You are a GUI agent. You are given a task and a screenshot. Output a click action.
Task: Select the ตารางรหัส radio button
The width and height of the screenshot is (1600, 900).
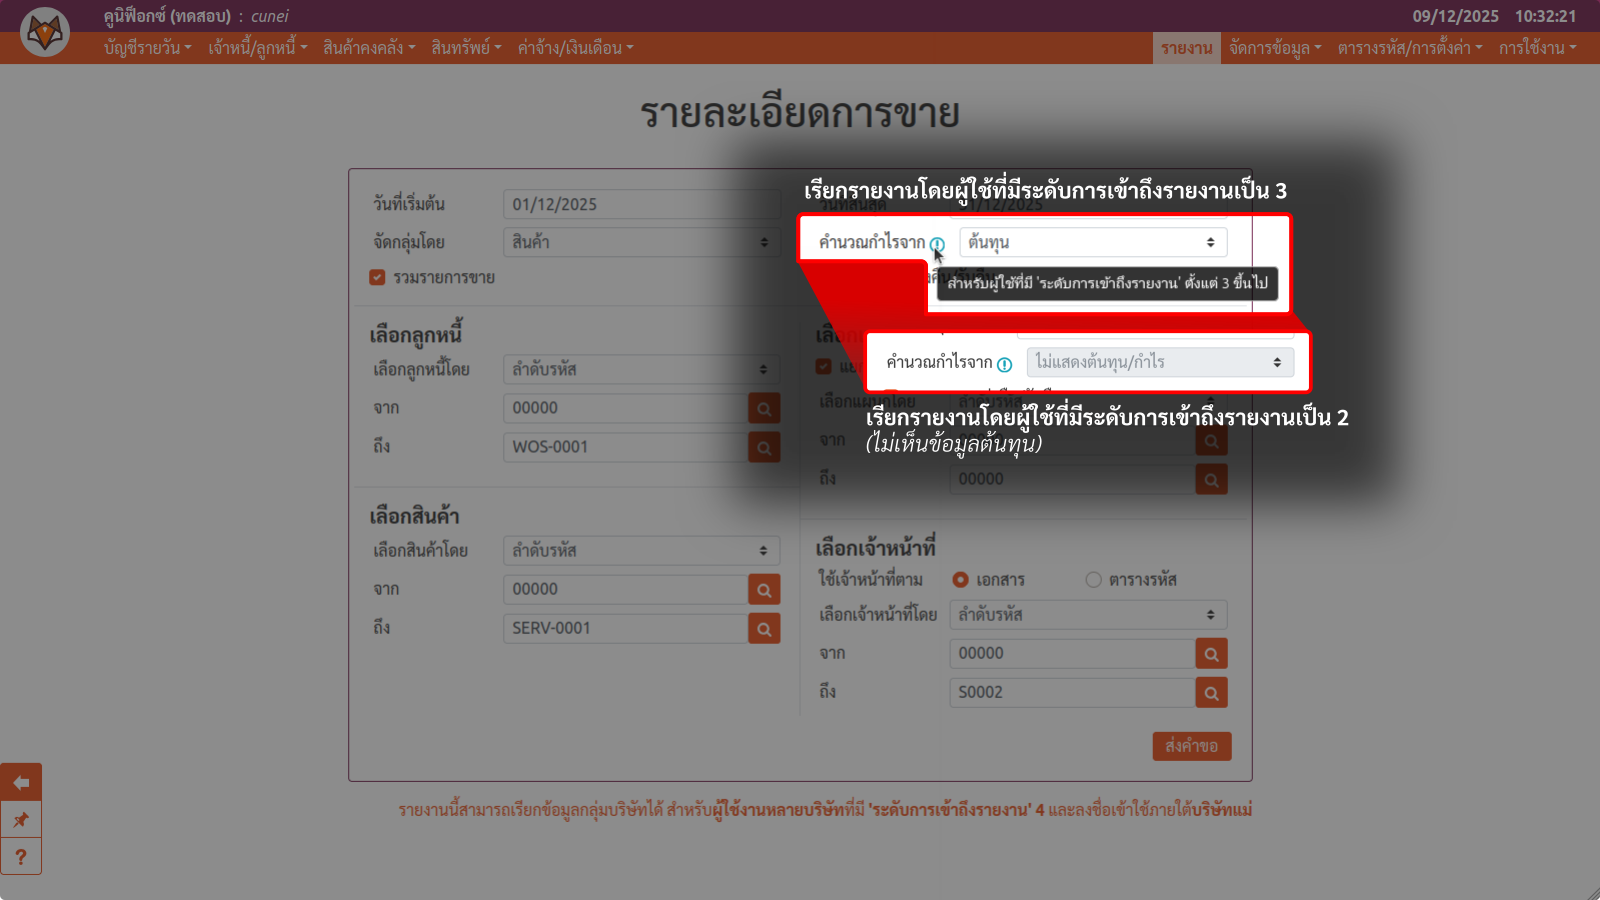pos(1093,580)
